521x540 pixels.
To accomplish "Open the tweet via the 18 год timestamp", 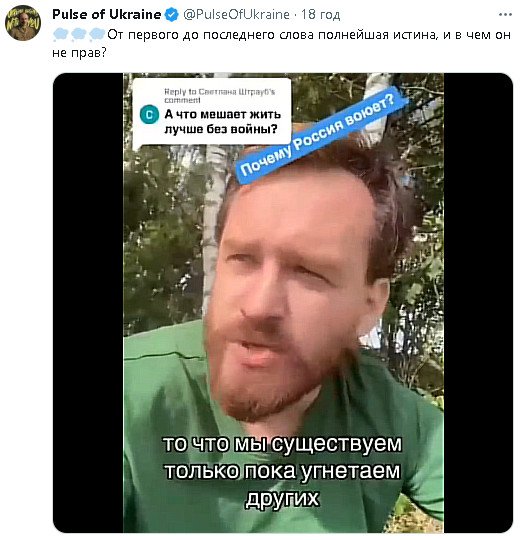I will [321, 14].
